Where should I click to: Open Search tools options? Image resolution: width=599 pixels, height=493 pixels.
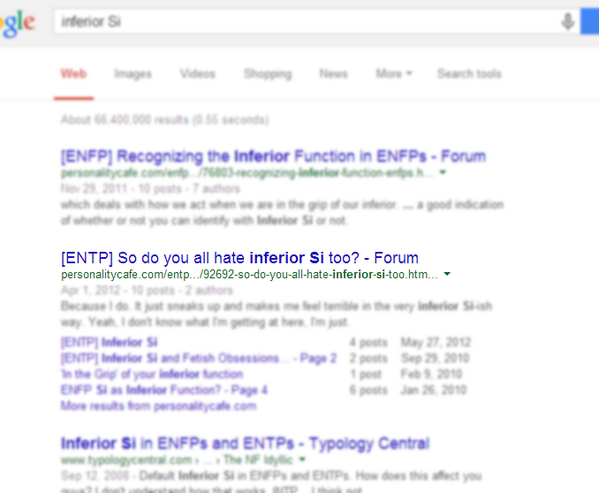469,73
